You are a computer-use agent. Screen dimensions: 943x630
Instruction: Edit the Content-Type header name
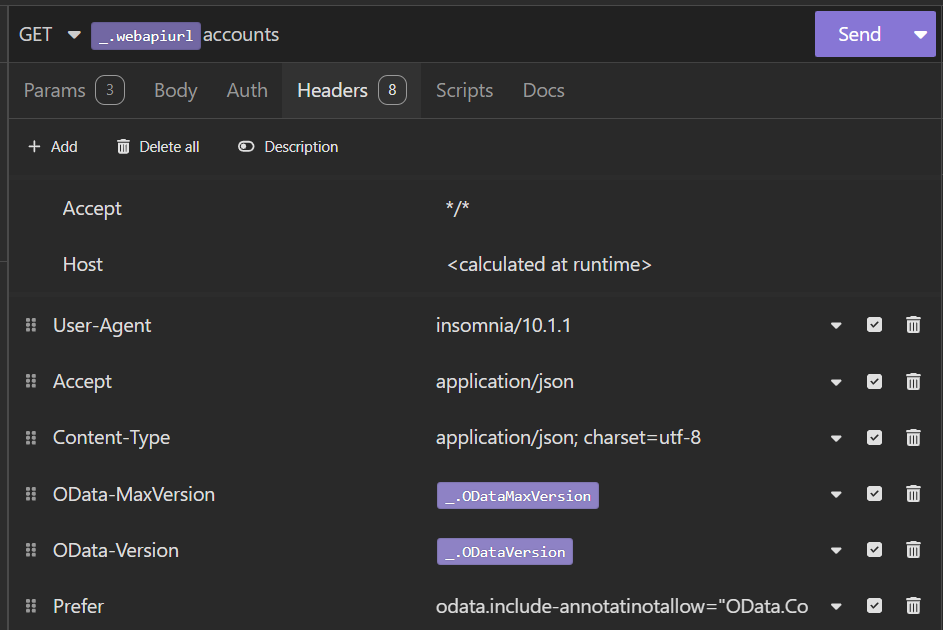tap(111, 438)
